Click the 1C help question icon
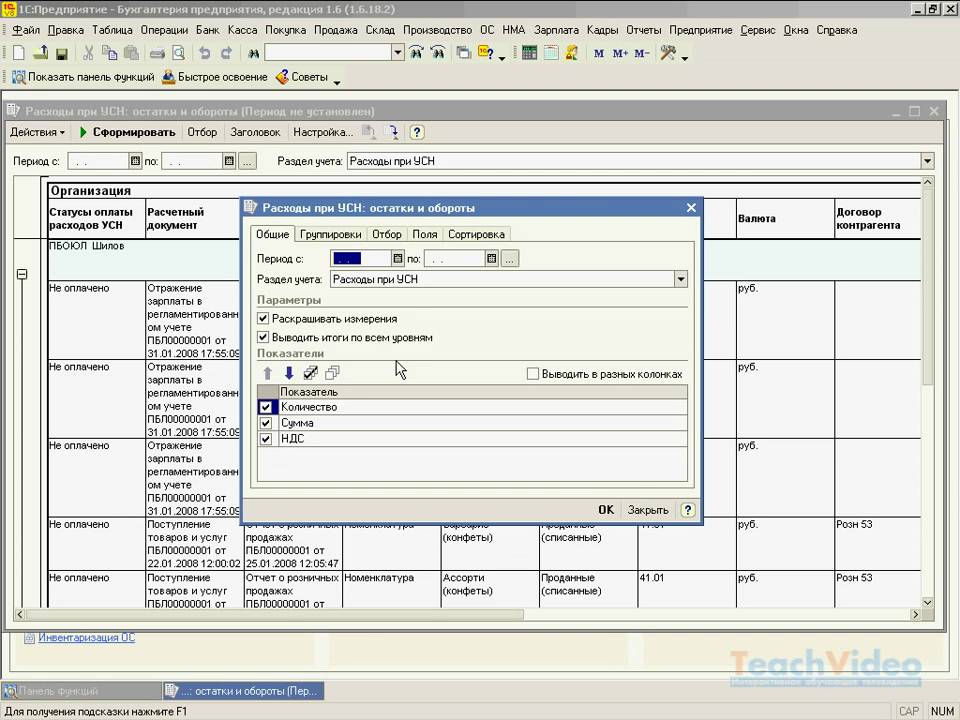 486,53
